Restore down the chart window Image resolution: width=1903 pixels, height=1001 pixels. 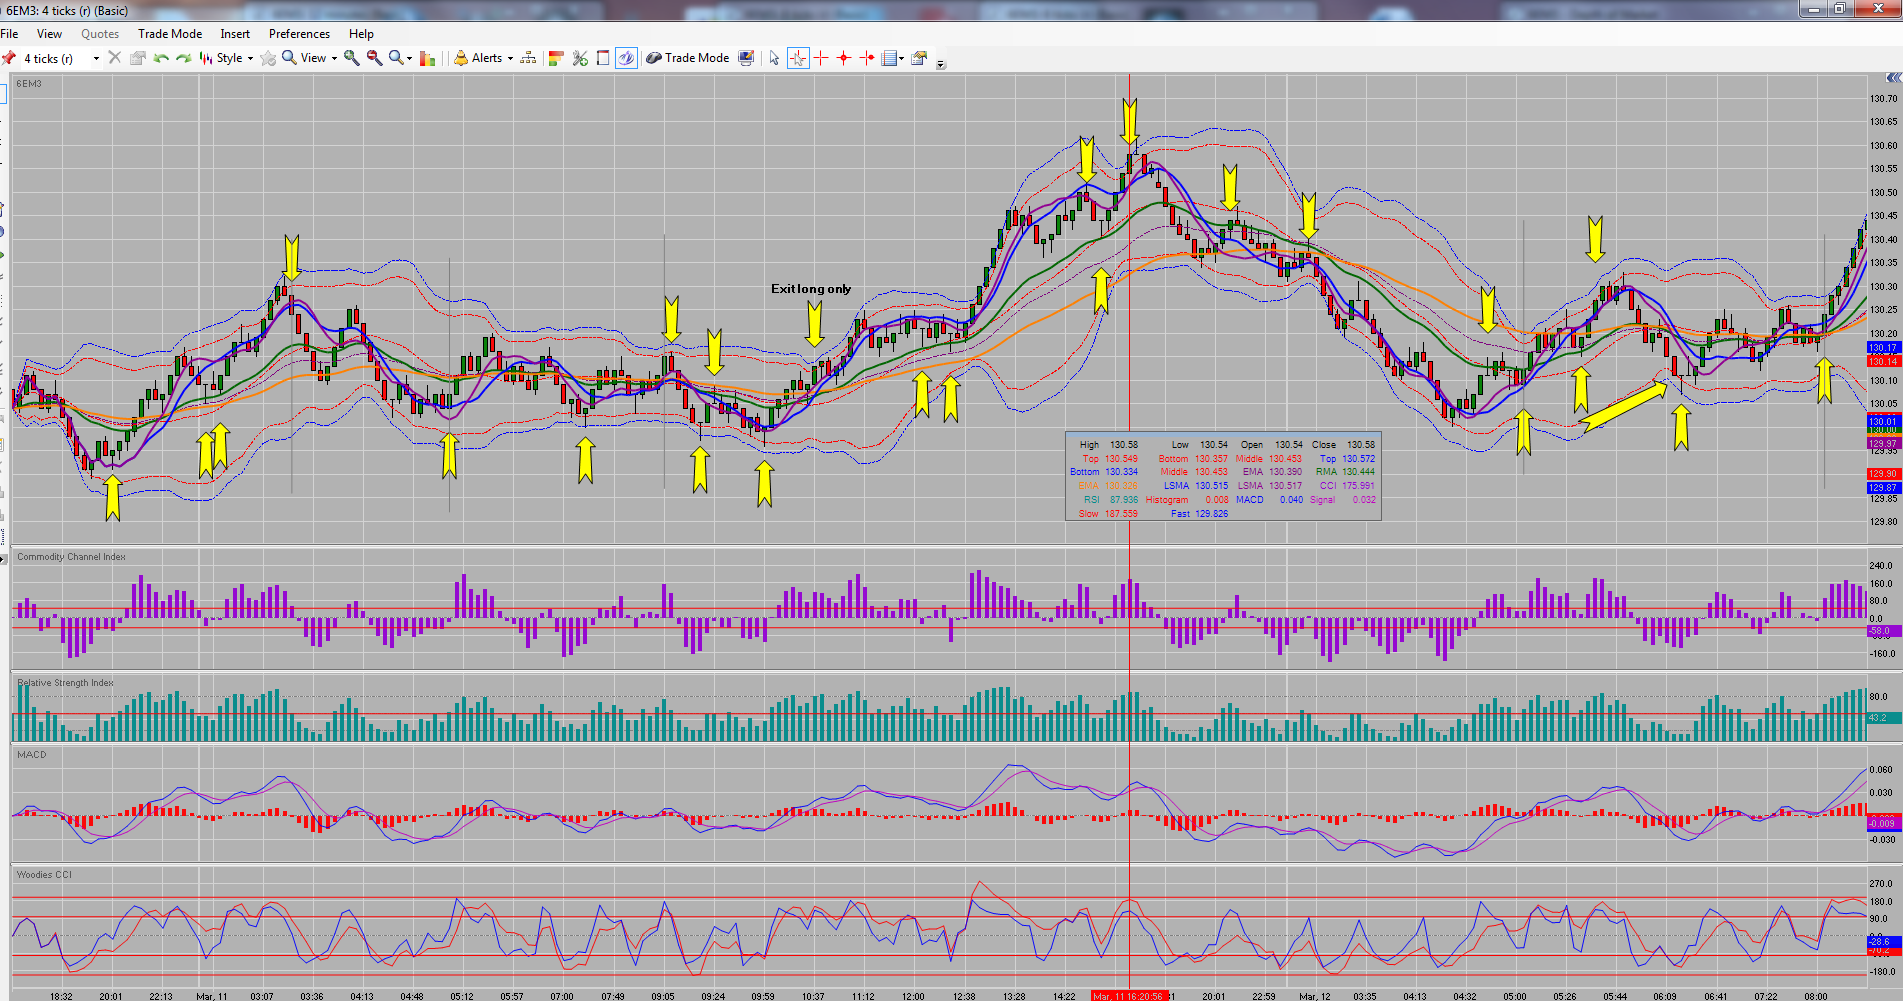tap(1839, 9)
